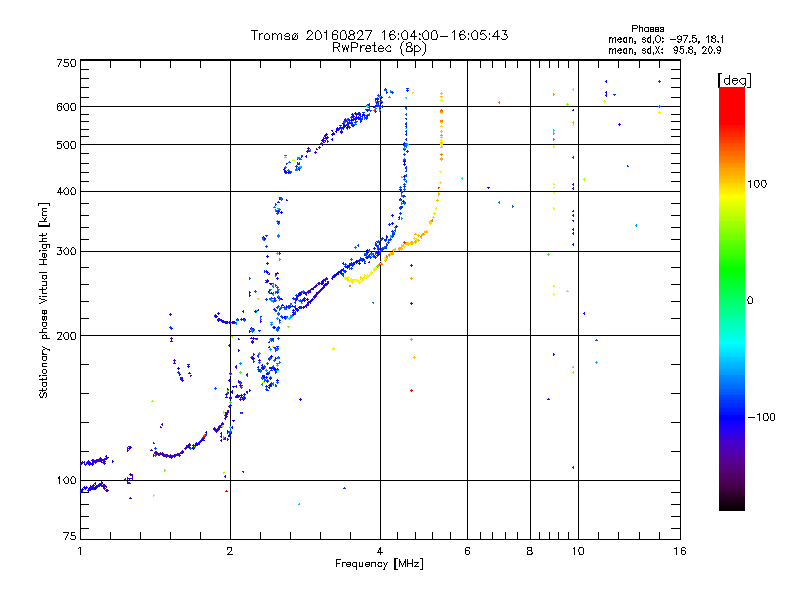800x600 pixels.
Task: Click the 'Phases' header label
Action: [x=647, y=29]
